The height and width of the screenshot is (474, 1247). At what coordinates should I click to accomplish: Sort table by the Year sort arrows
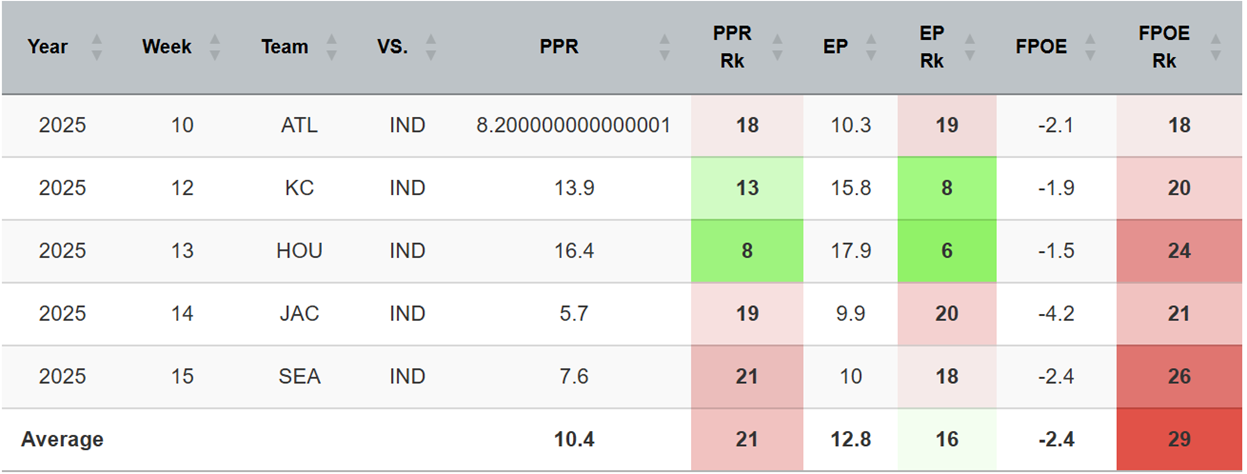(x=97, y=47)
